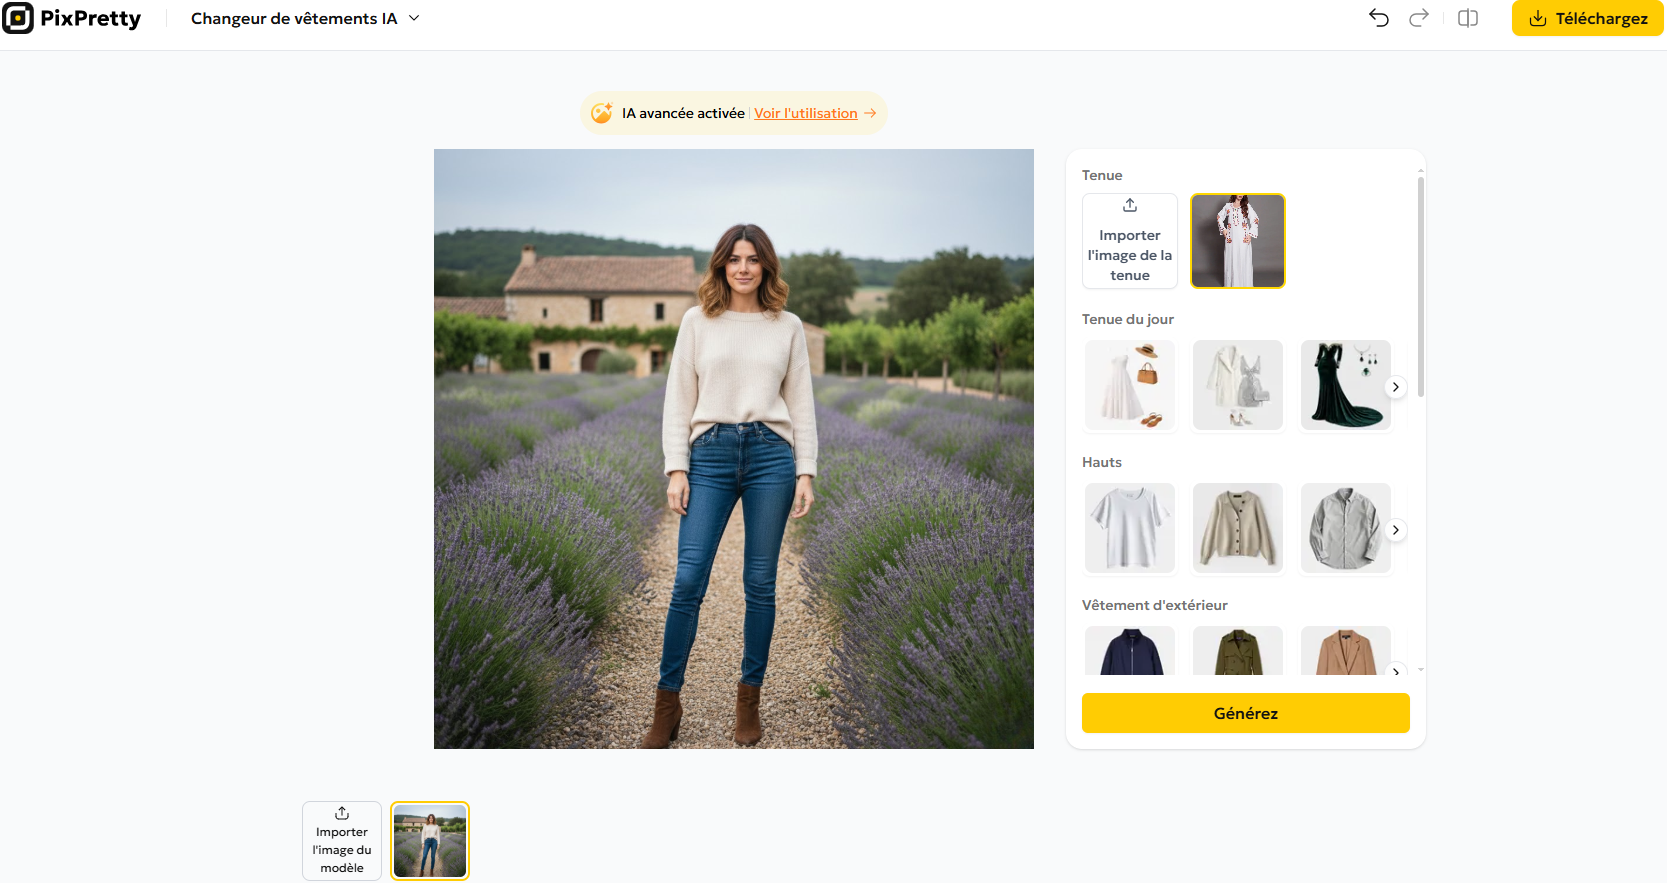Toggle the before/after compare view icon

1467,18
